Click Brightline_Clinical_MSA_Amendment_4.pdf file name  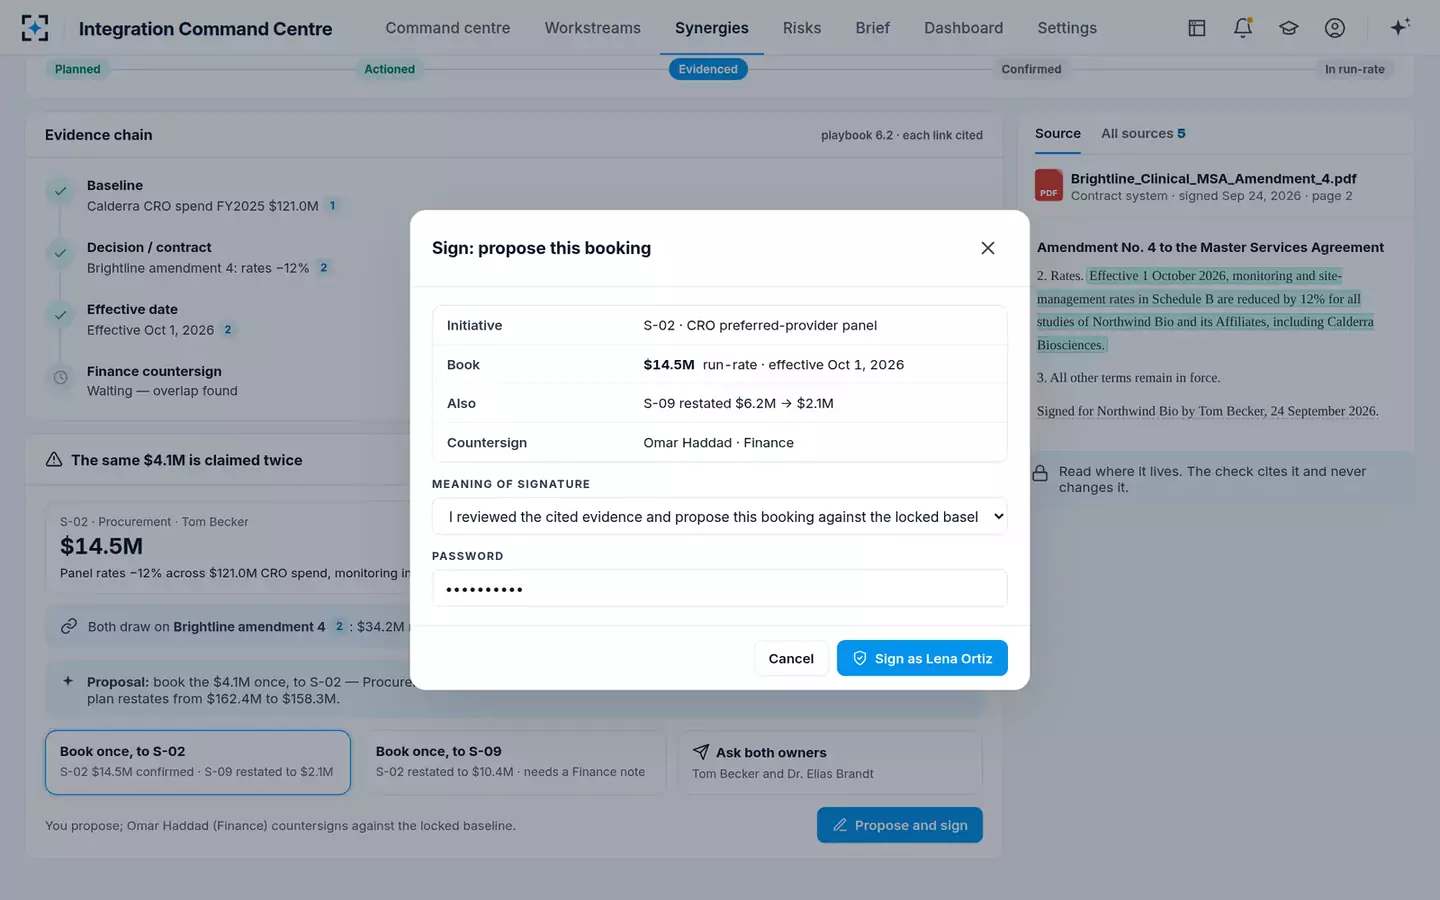1213,178
